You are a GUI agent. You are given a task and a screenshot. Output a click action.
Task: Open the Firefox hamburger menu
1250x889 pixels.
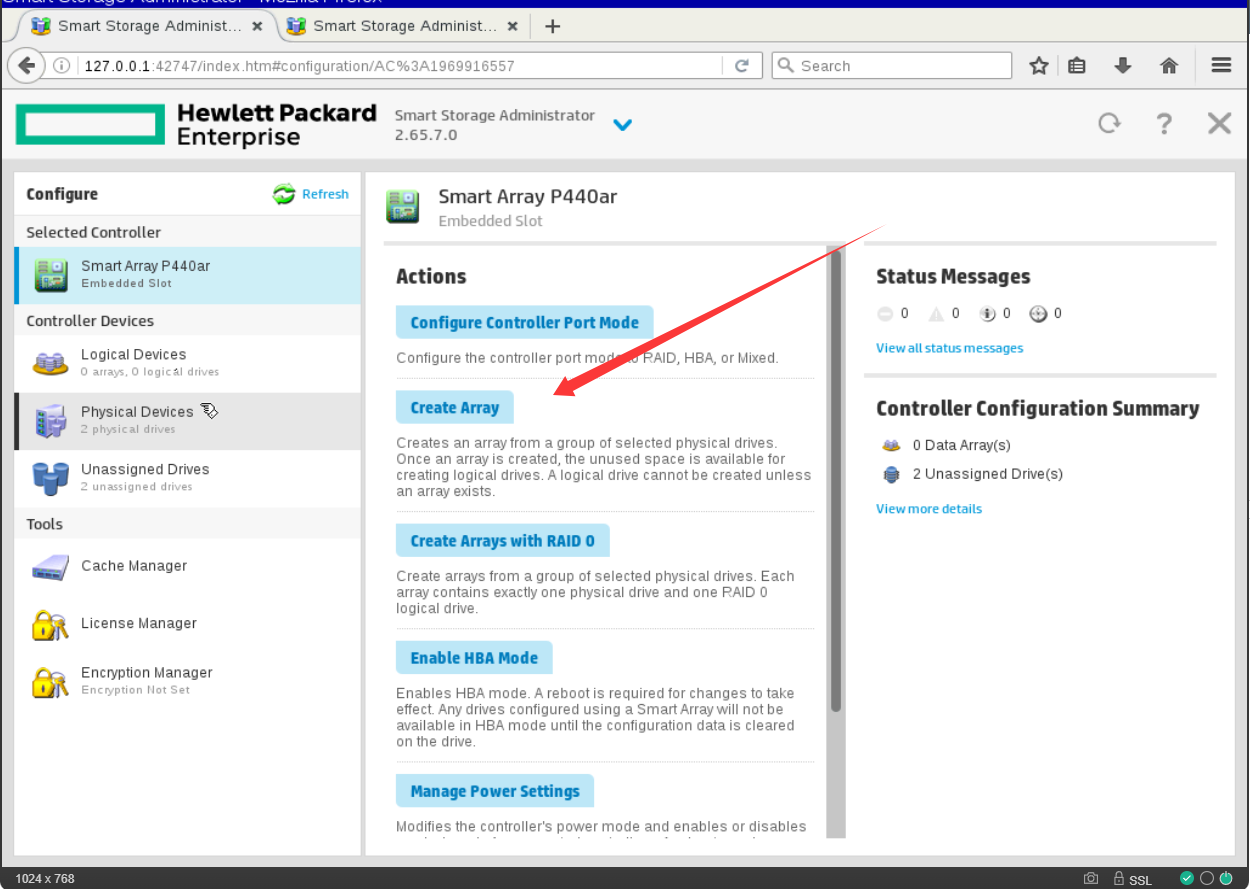tap(1220, 66)
